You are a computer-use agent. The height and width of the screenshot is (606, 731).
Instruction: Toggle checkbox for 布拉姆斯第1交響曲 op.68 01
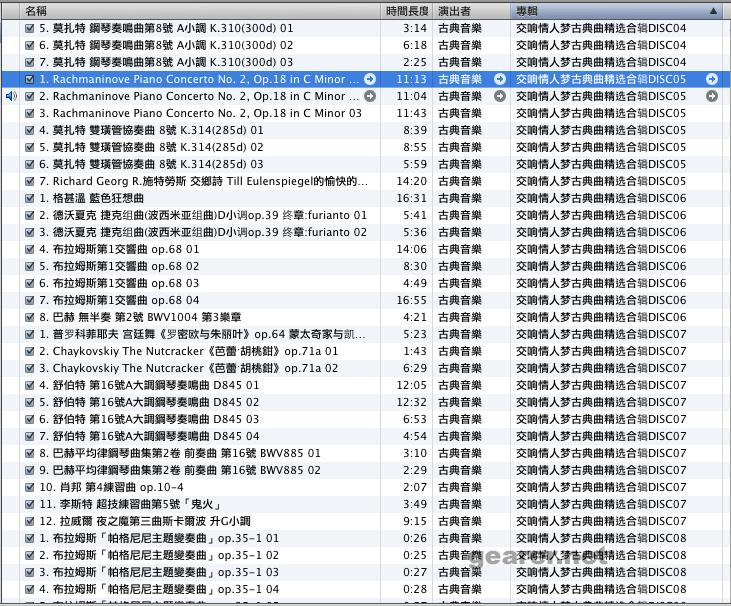(x=29, y=249)
